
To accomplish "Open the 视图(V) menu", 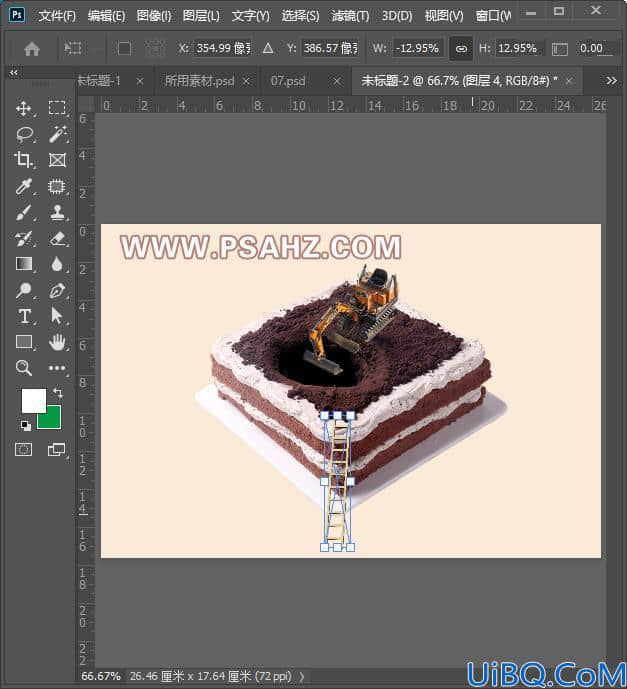I will coord(444,16).
